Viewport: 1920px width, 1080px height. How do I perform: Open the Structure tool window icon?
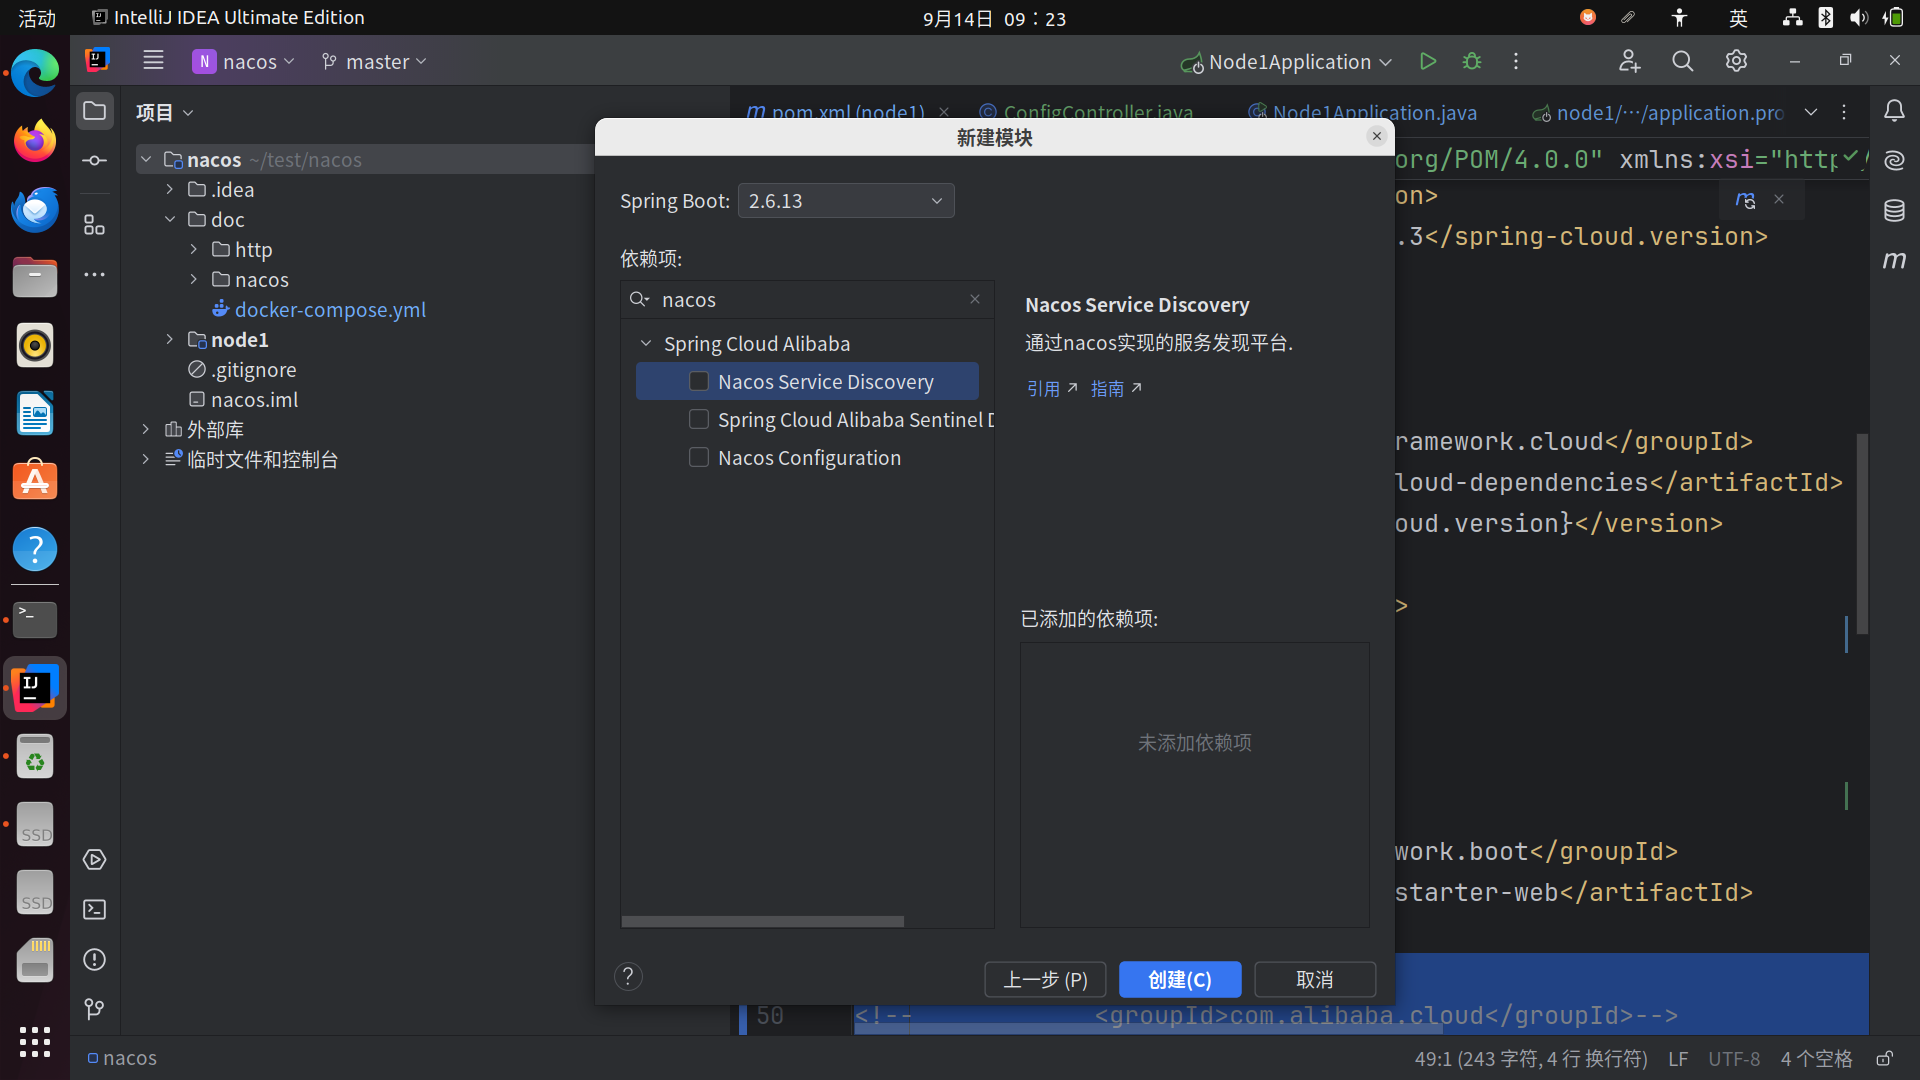pos(95,225)
